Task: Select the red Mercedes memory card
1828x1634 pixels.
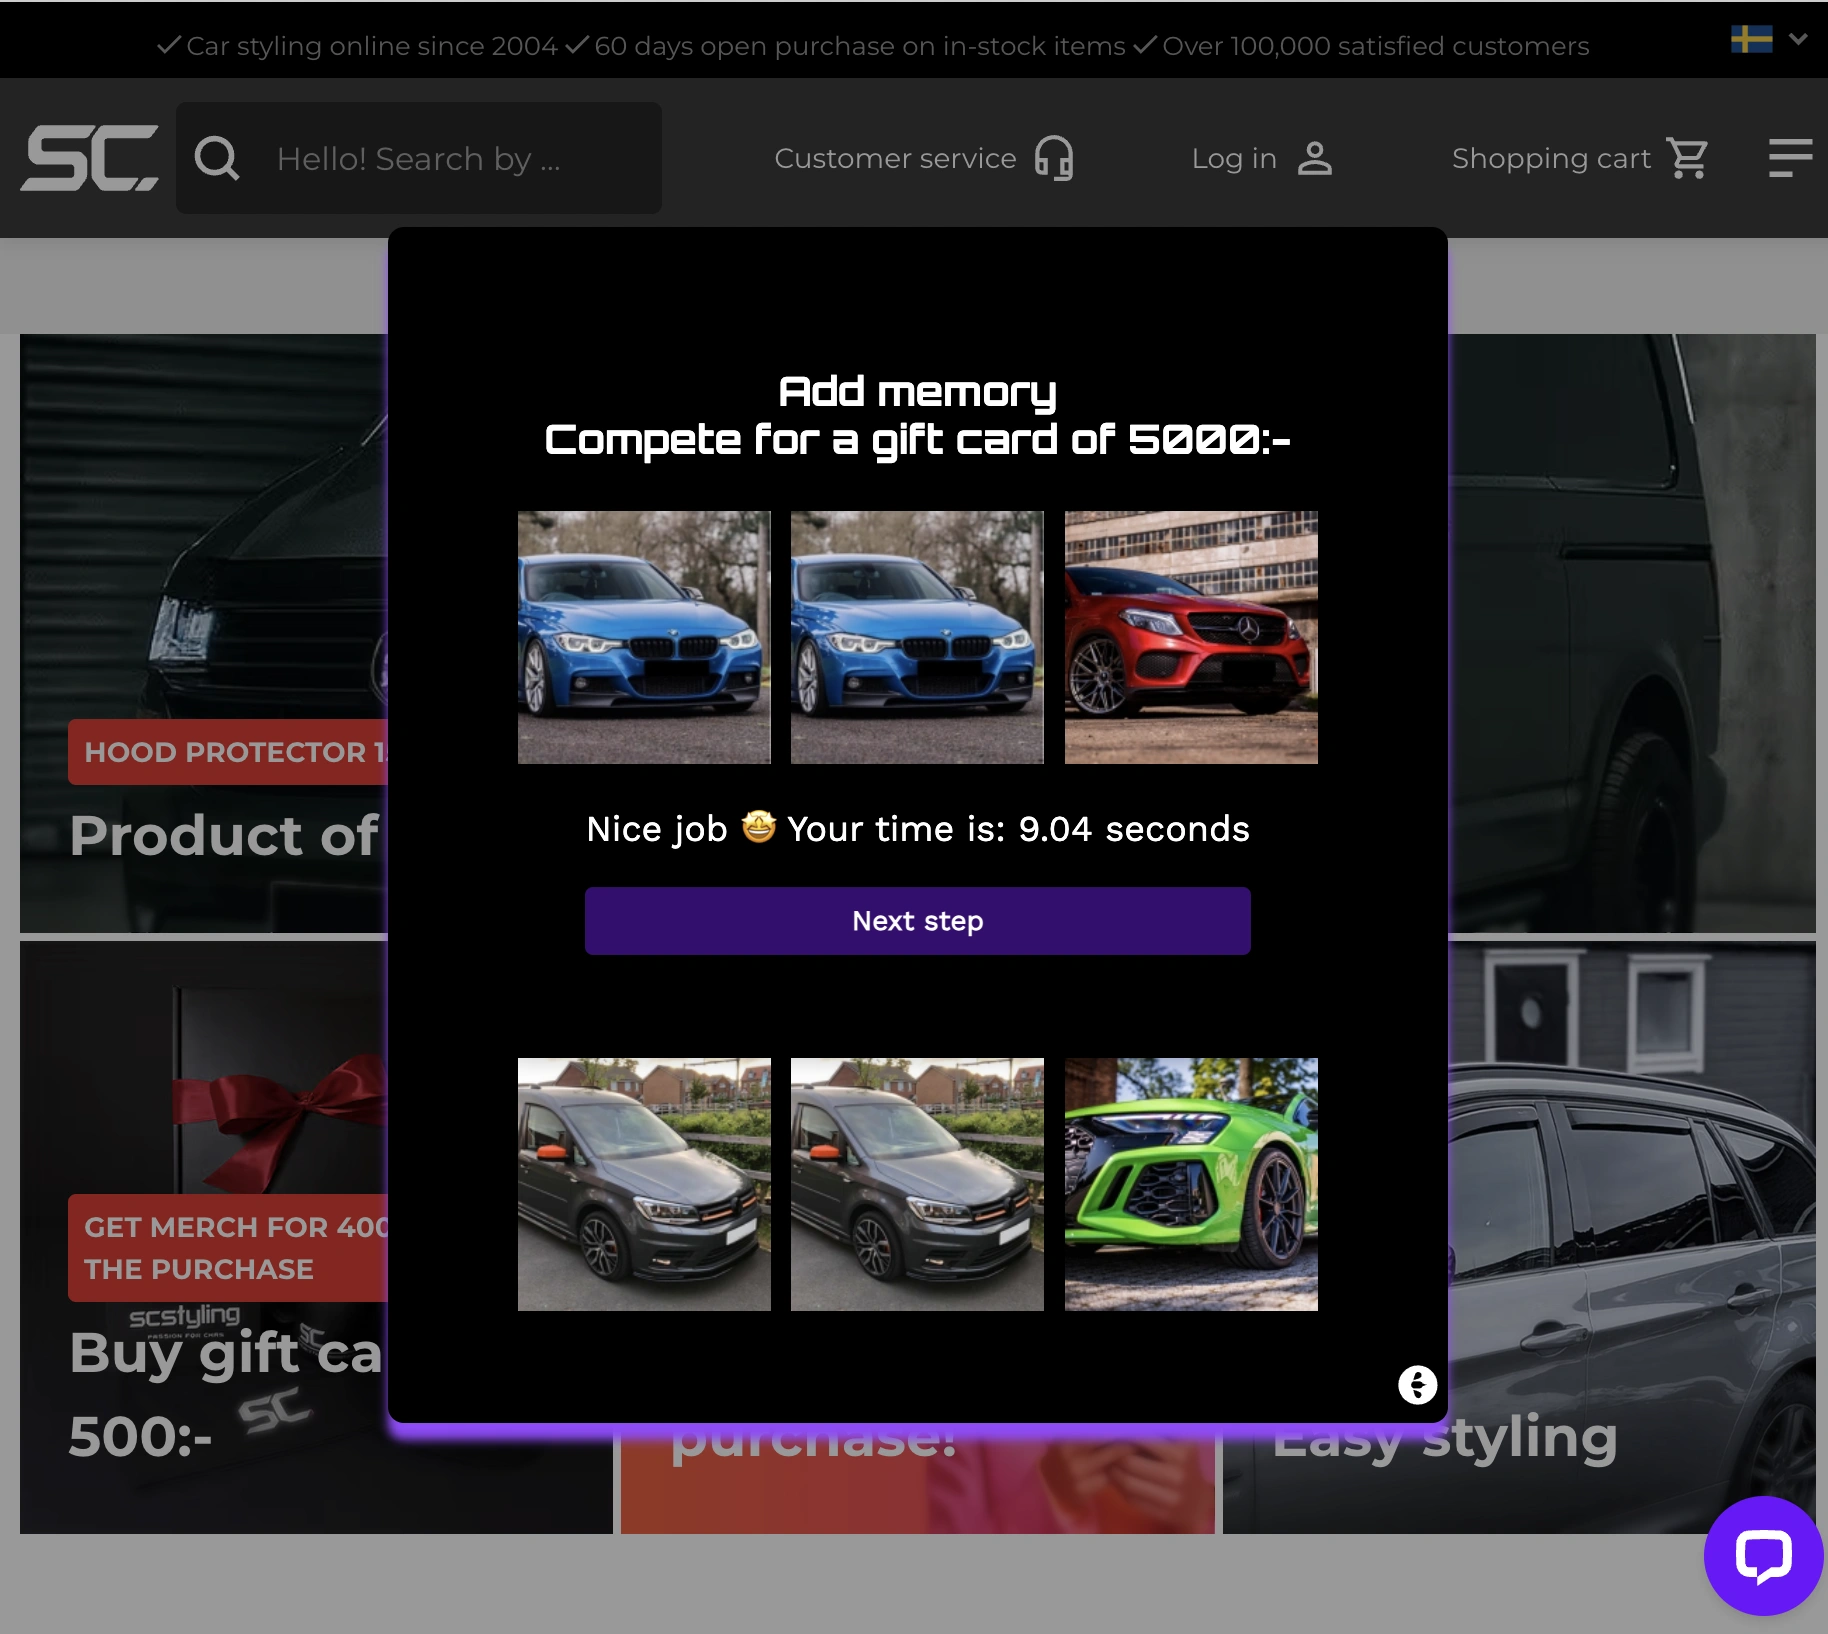Action: click(x=1191, y=638)
